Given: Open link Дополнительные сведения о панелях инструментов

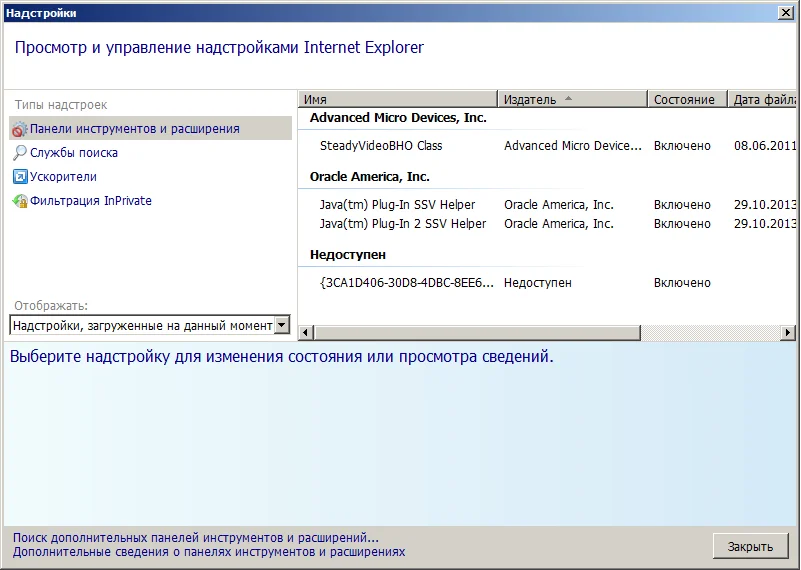Looking at the screenshot, I should pos(209,552).
